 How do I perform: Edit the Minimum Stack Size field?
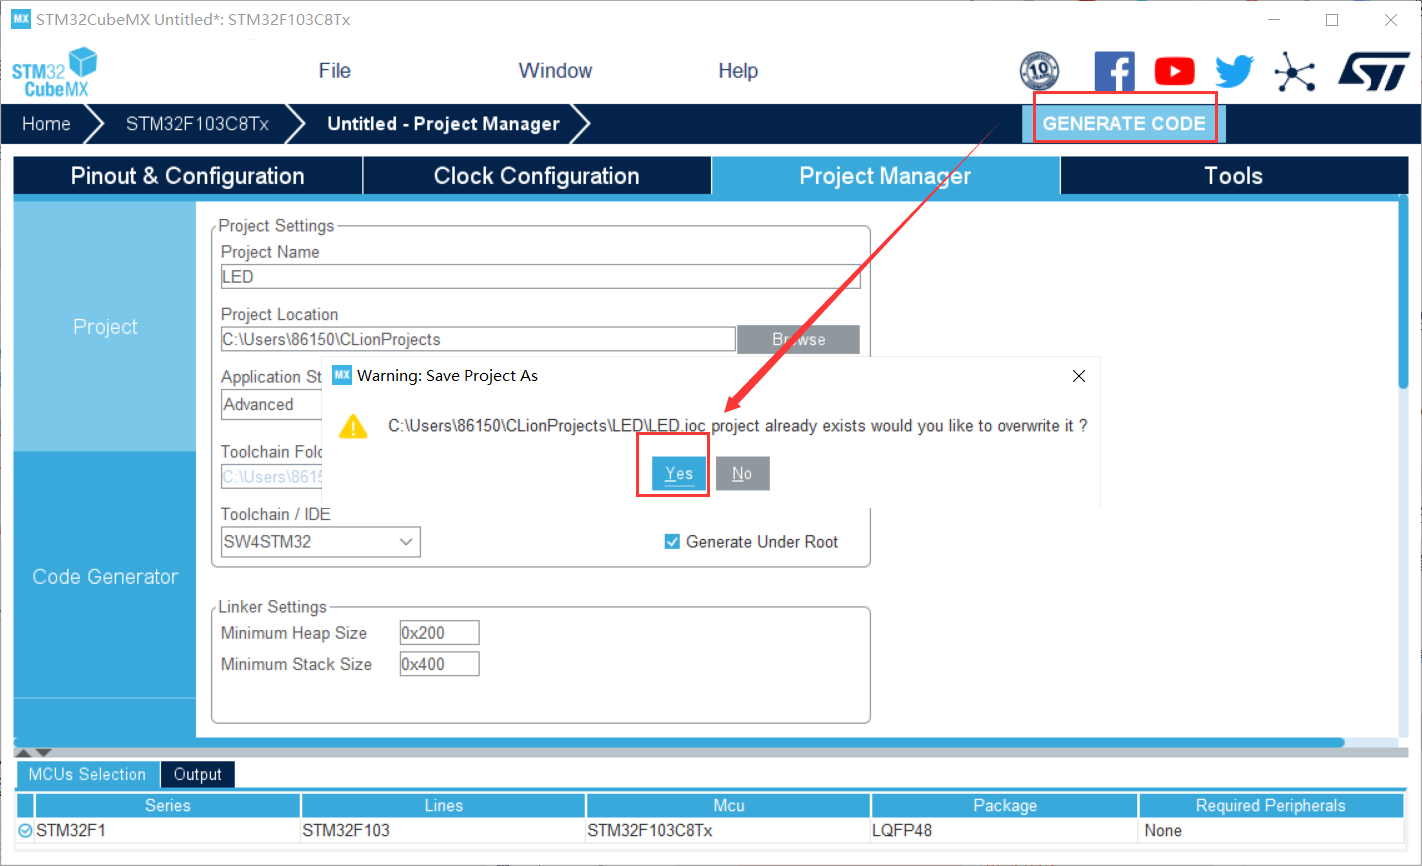(439, 664)
